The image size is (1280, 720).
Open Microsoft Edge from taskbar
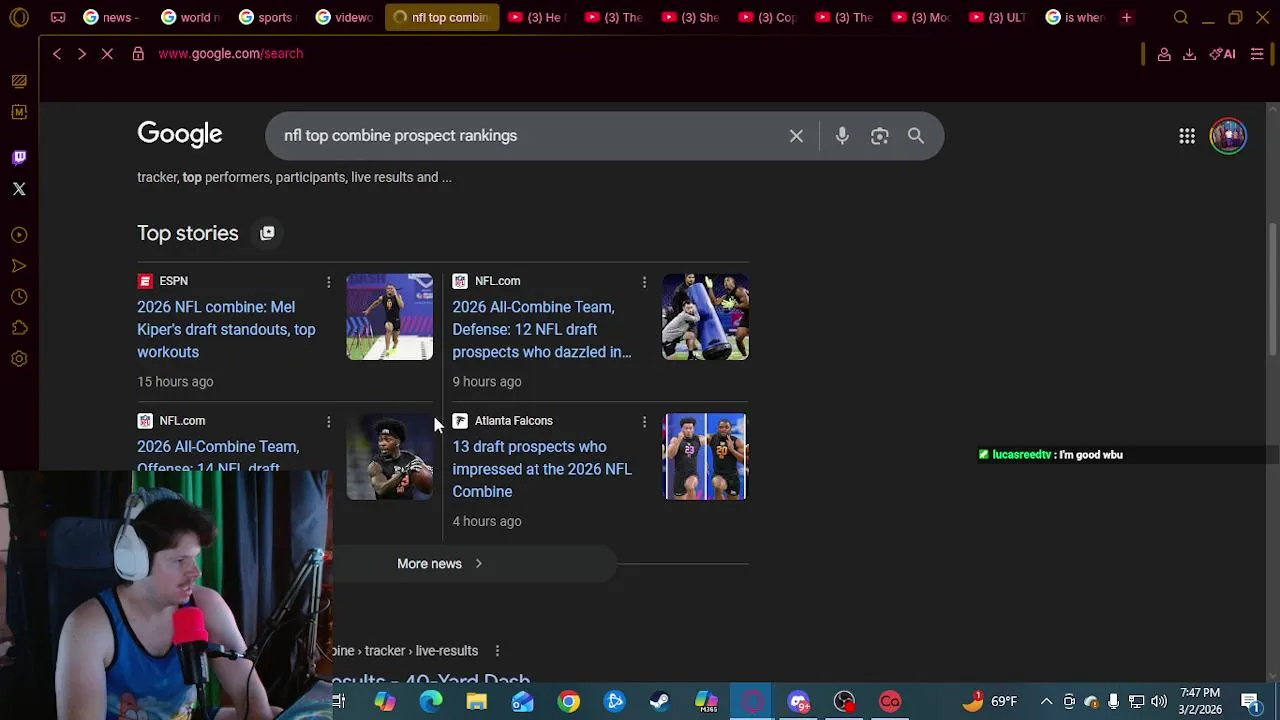pos(430,702)
